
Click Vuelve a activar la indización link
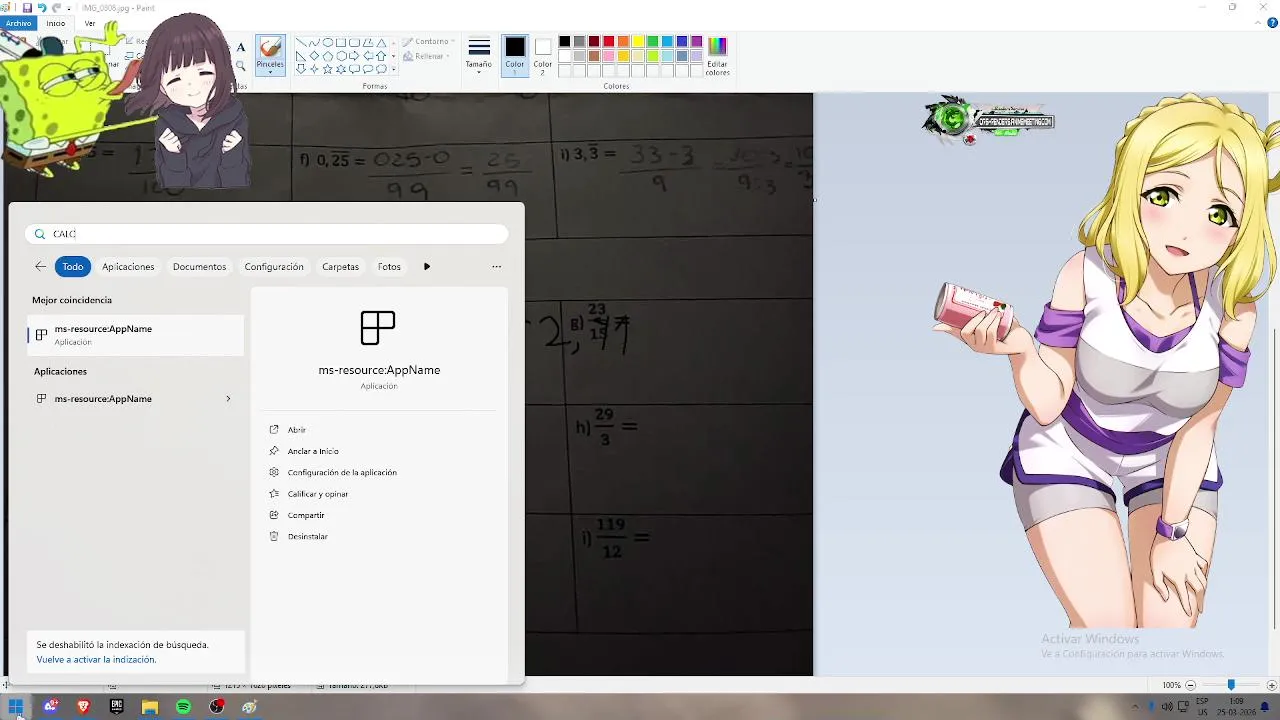[96, 660]
